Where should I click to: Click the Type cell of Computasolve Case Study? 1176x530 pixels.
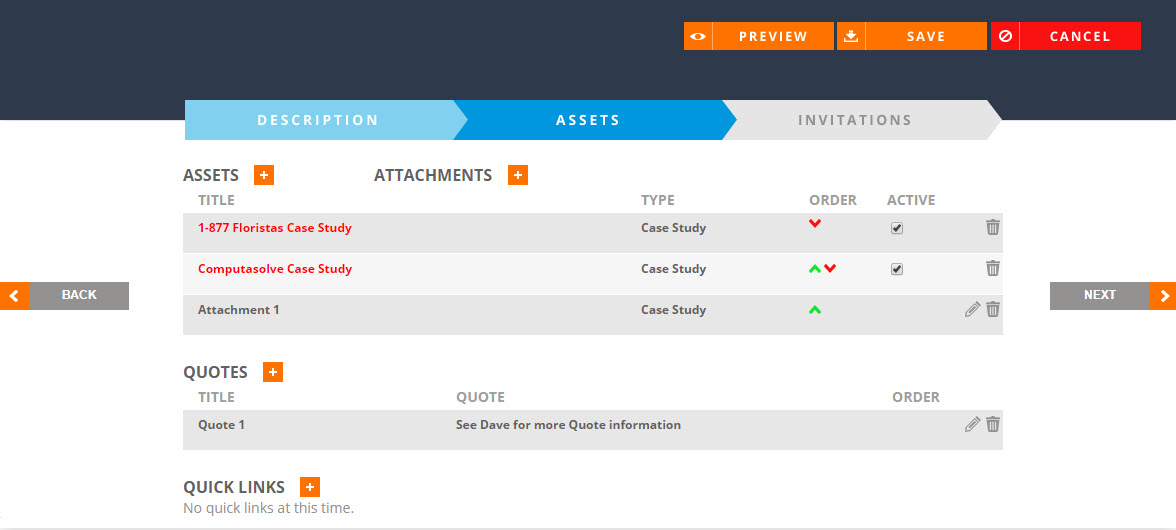(x=674, y=268)
